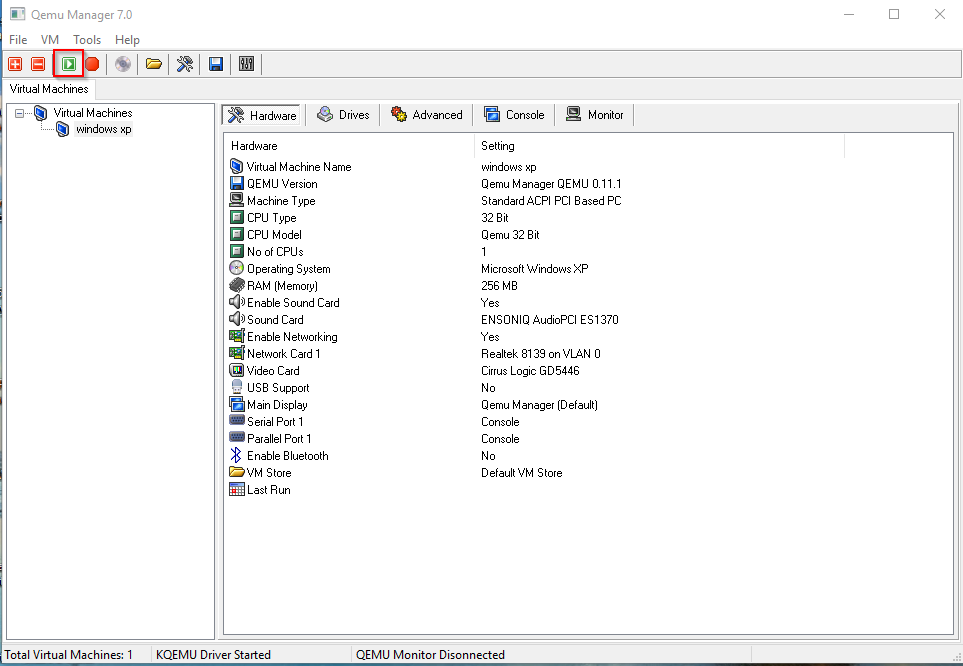Click 'KQEMU Driver Started' status text

213,654
